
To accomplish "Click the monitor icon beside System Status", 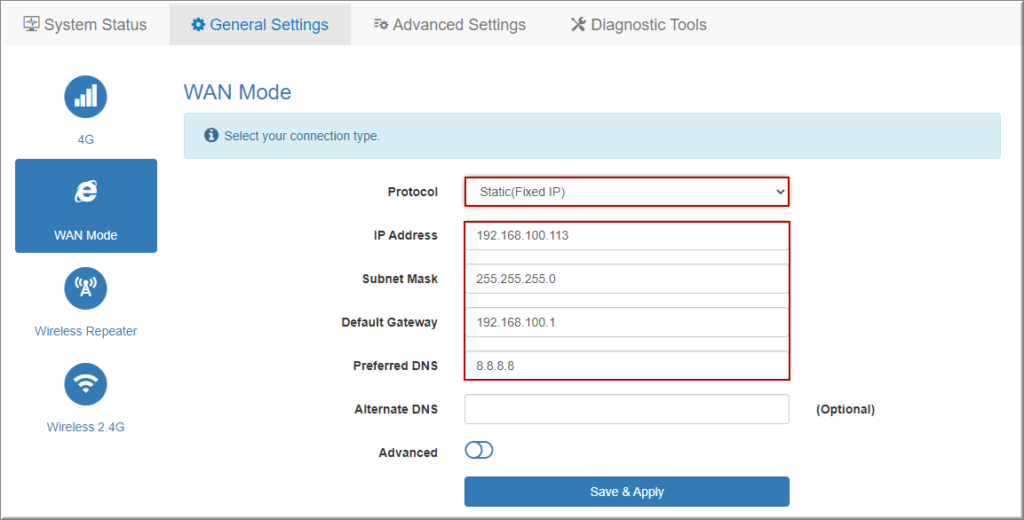I will (32, 24).
